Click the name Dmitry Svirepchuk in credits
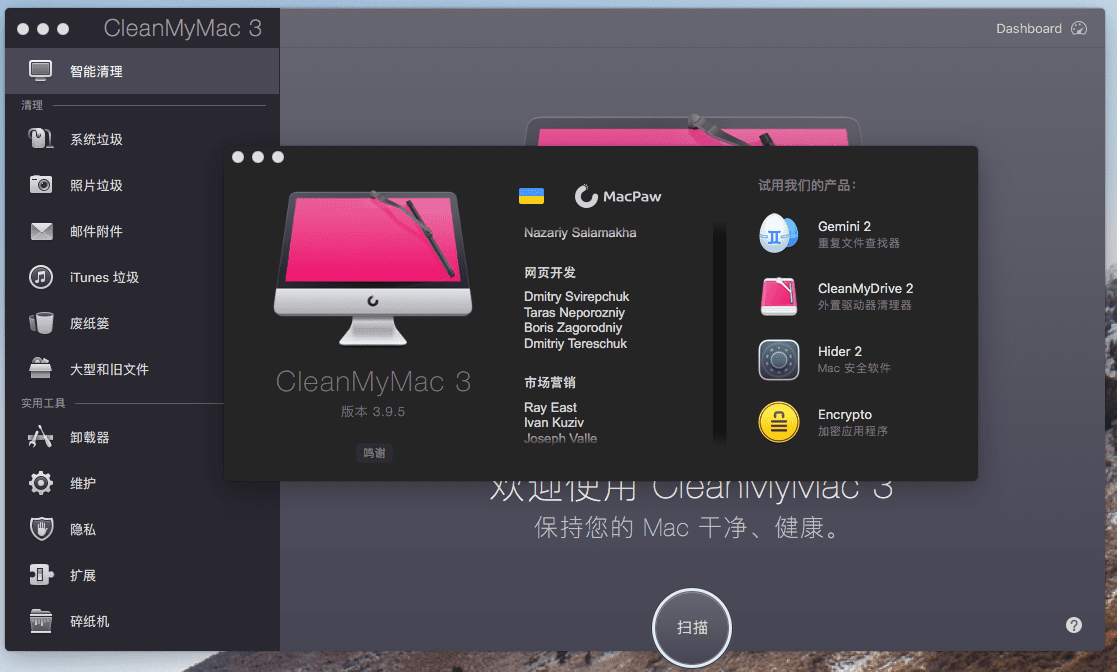The width and height of the screenshot is (1117, 672). coord(576,296)
